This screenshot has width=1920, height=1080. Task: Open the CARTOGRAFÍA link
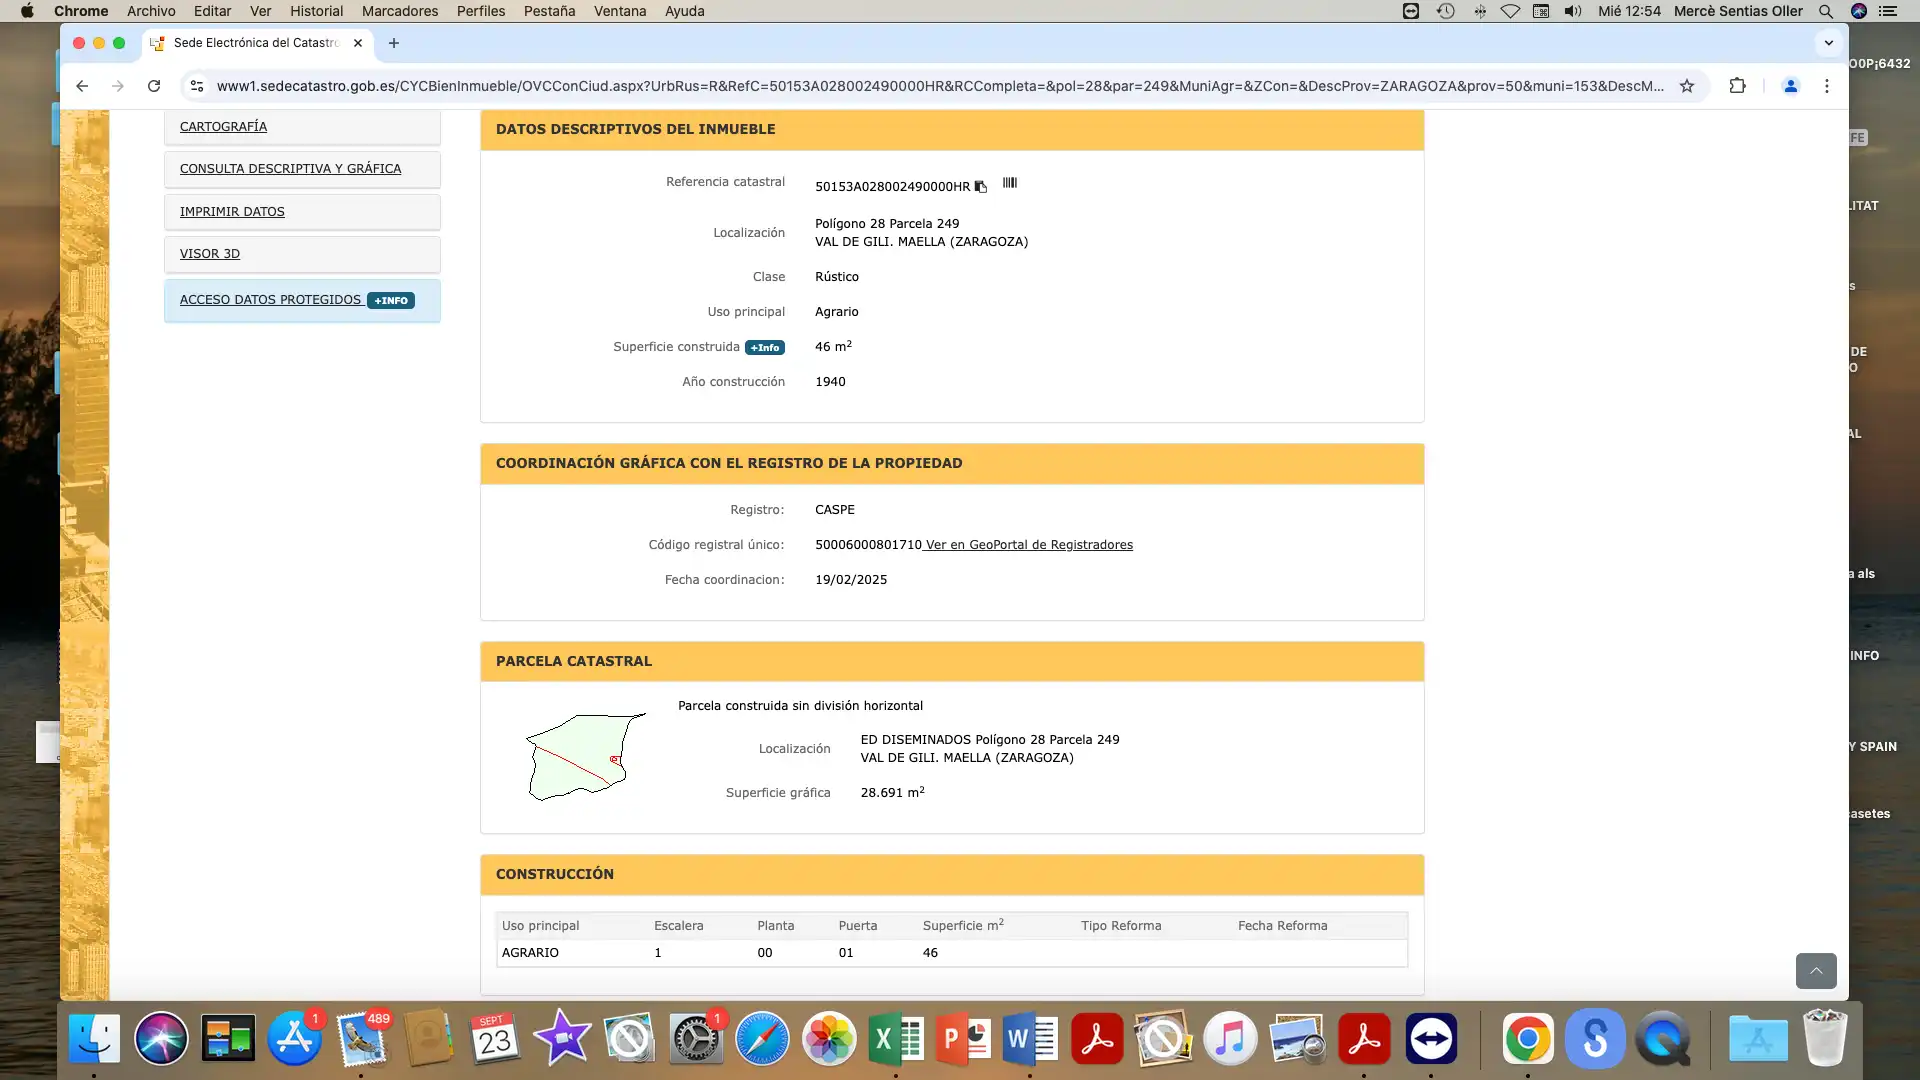pos(223,127)
